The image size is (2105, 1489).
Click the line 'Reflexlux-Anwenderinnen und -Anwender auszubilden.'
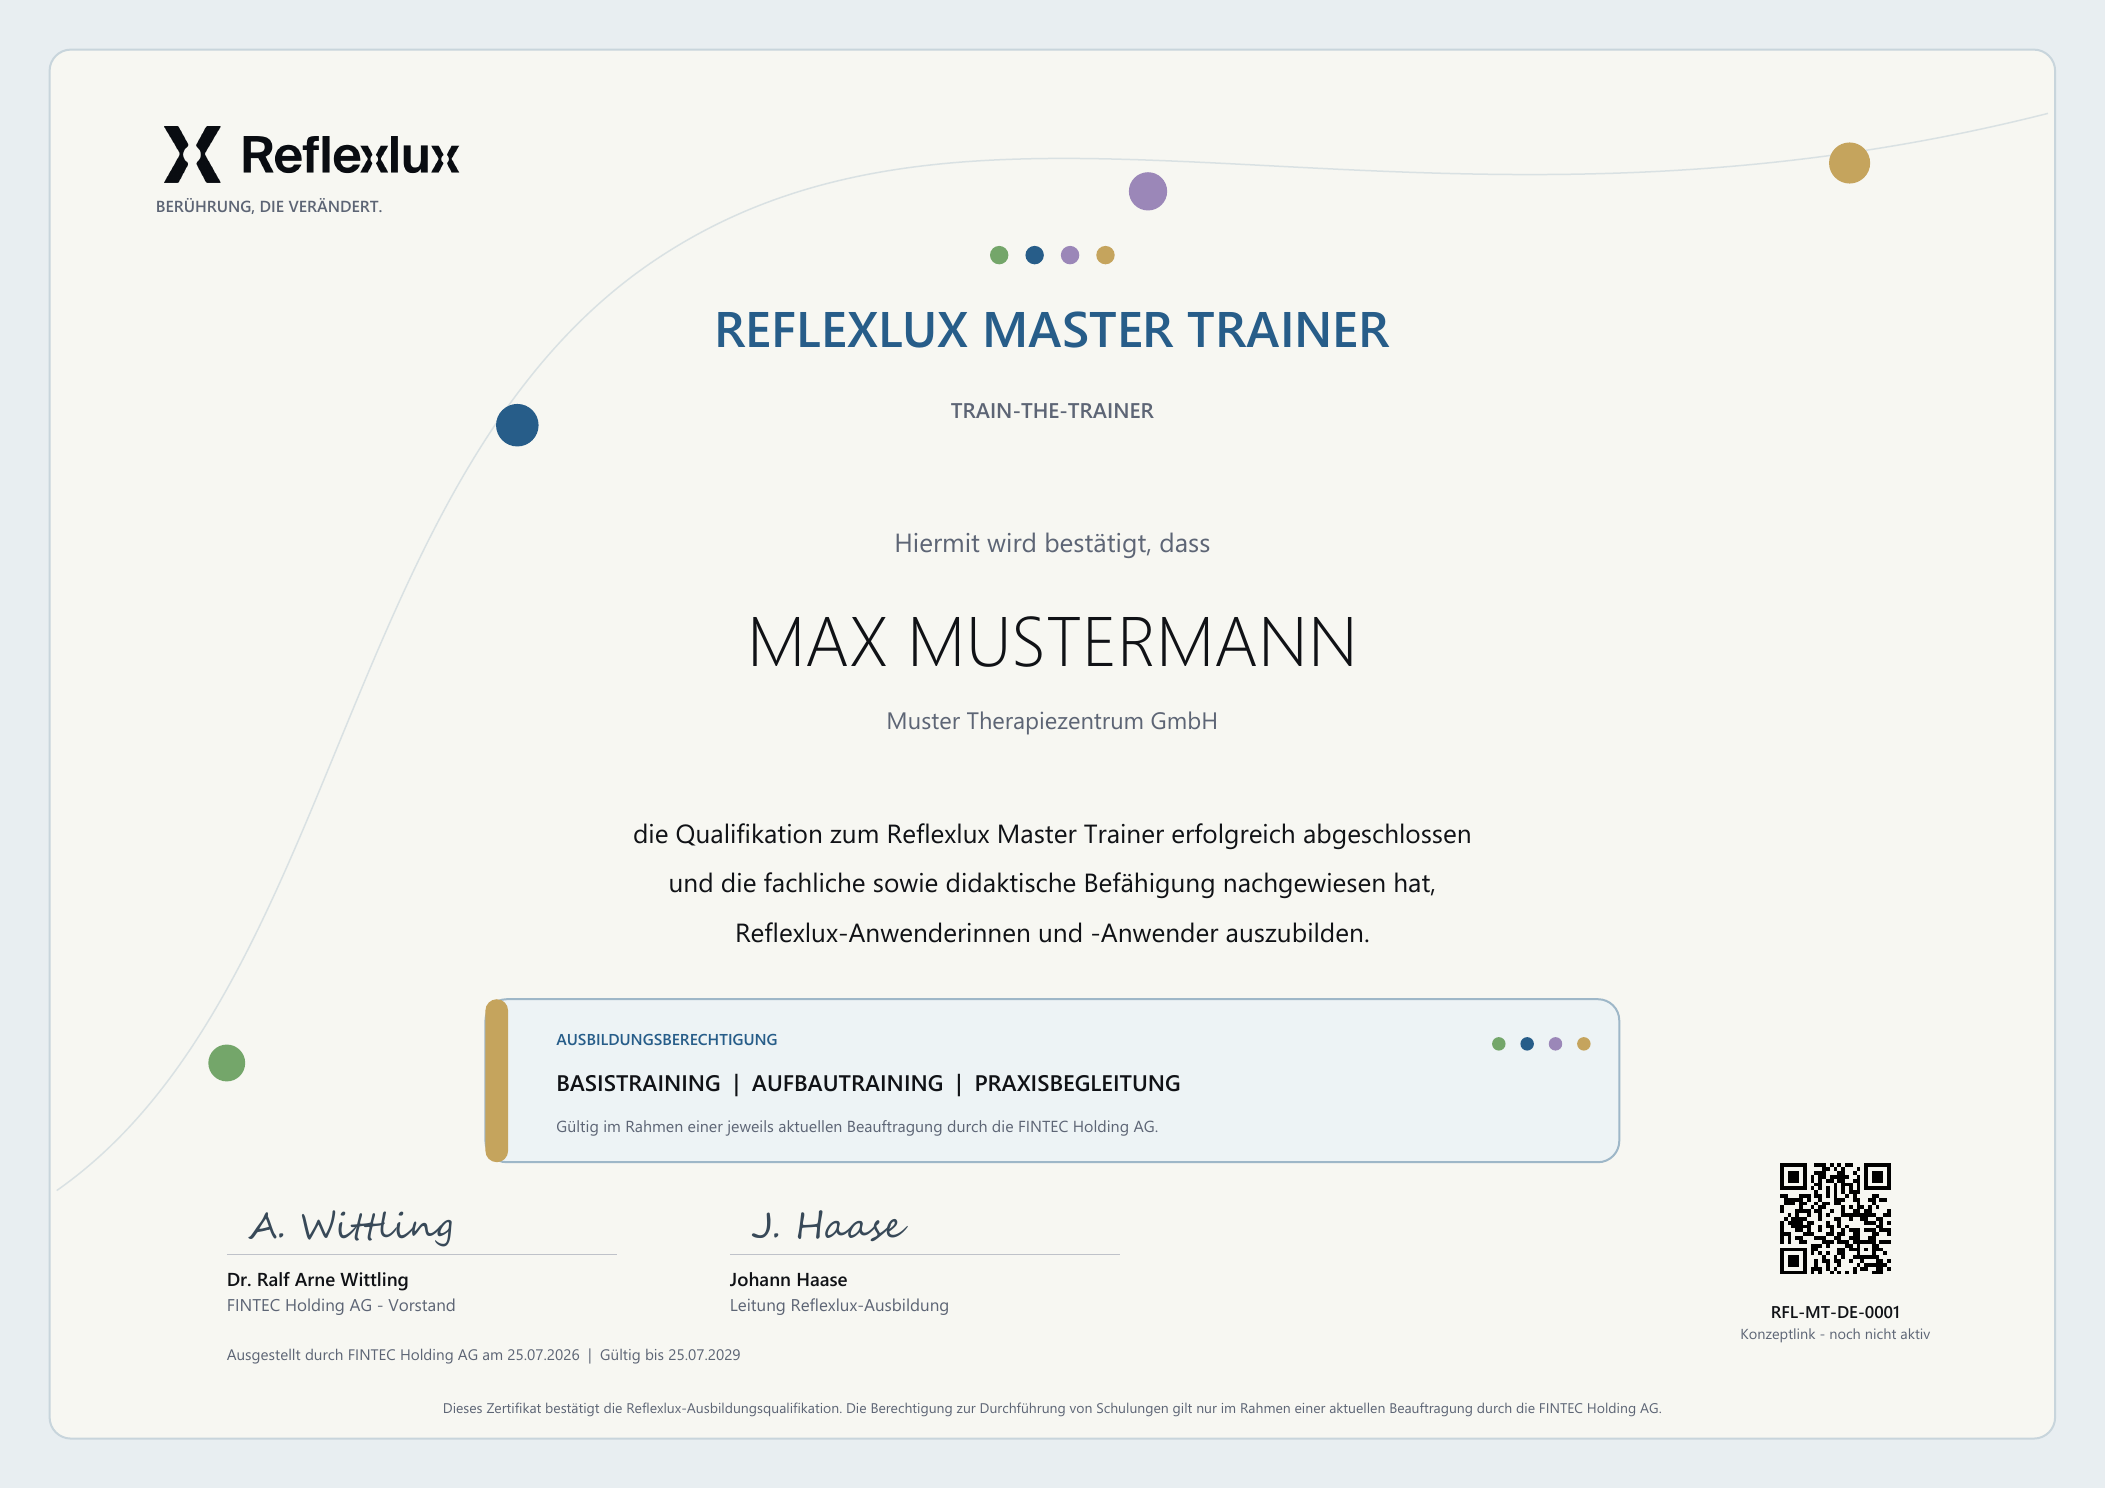point(1052,933)
